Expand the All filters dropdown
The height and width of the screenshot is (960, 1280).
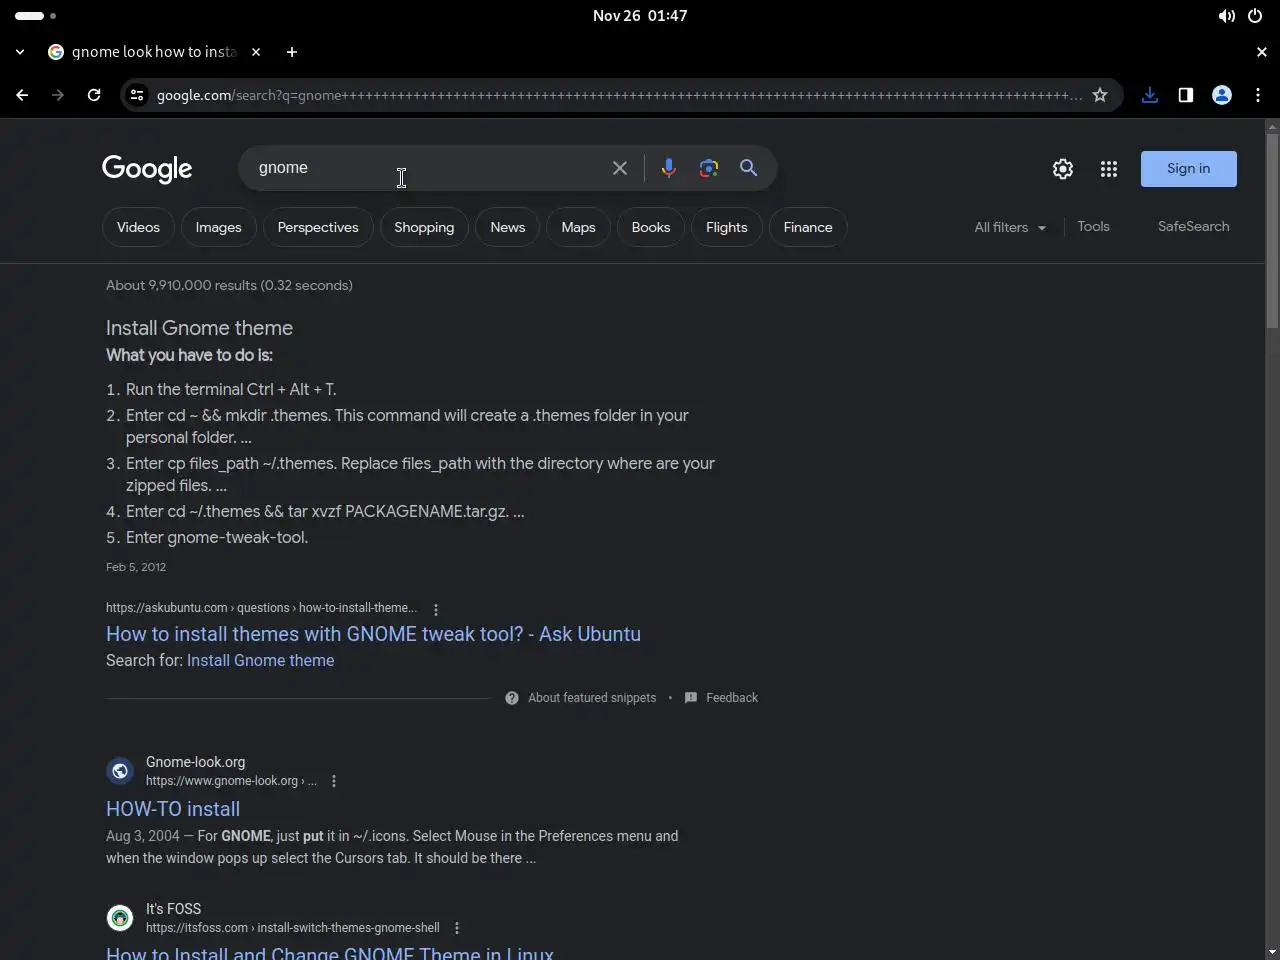coord(1010,227)
